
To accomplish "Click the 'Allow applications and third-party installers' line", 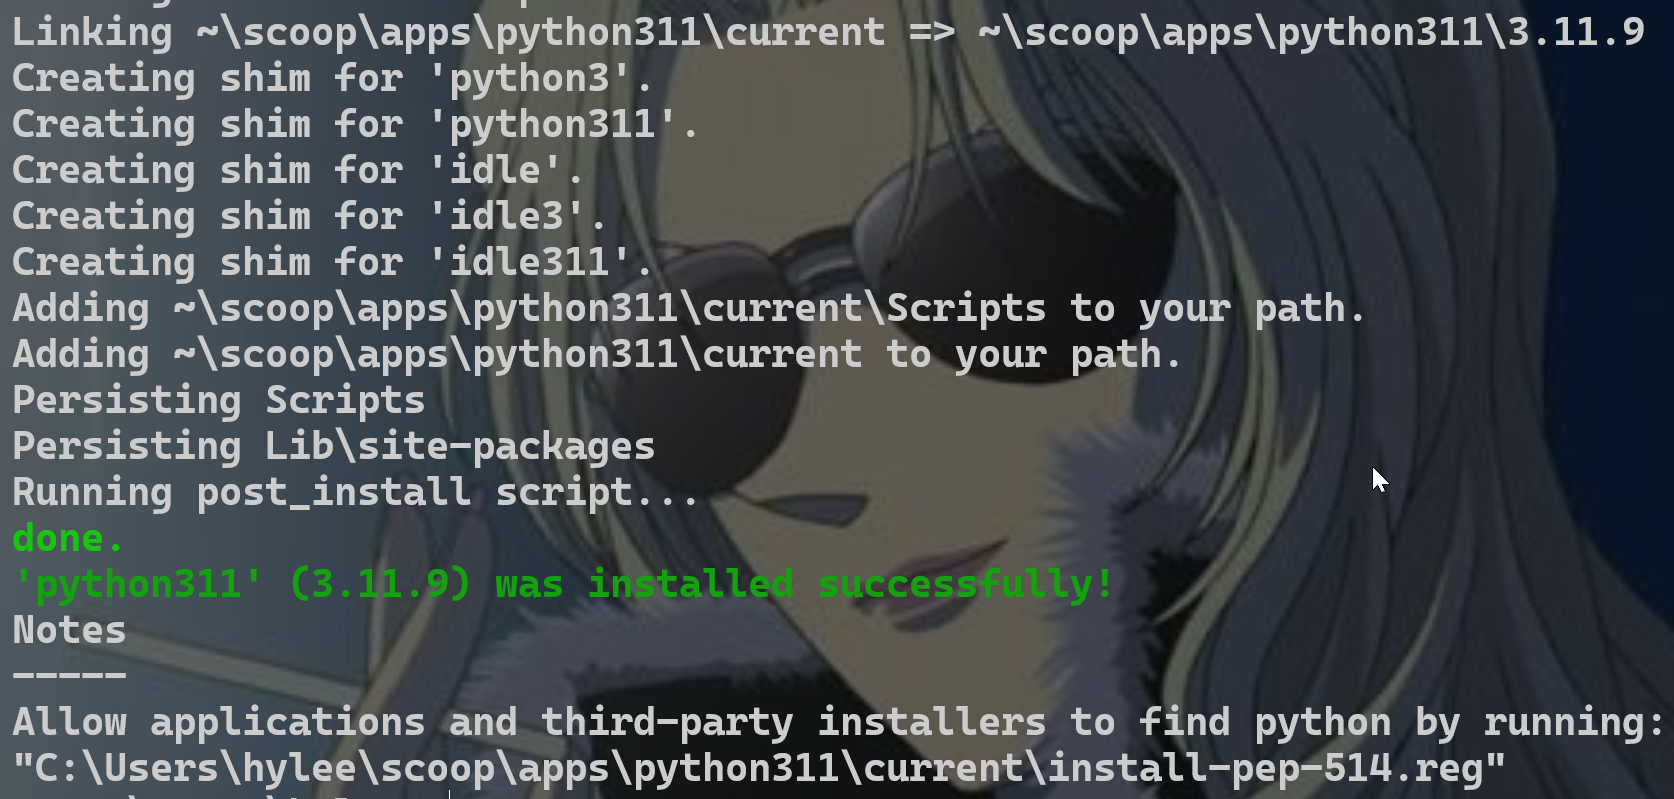I will point(838,722).
